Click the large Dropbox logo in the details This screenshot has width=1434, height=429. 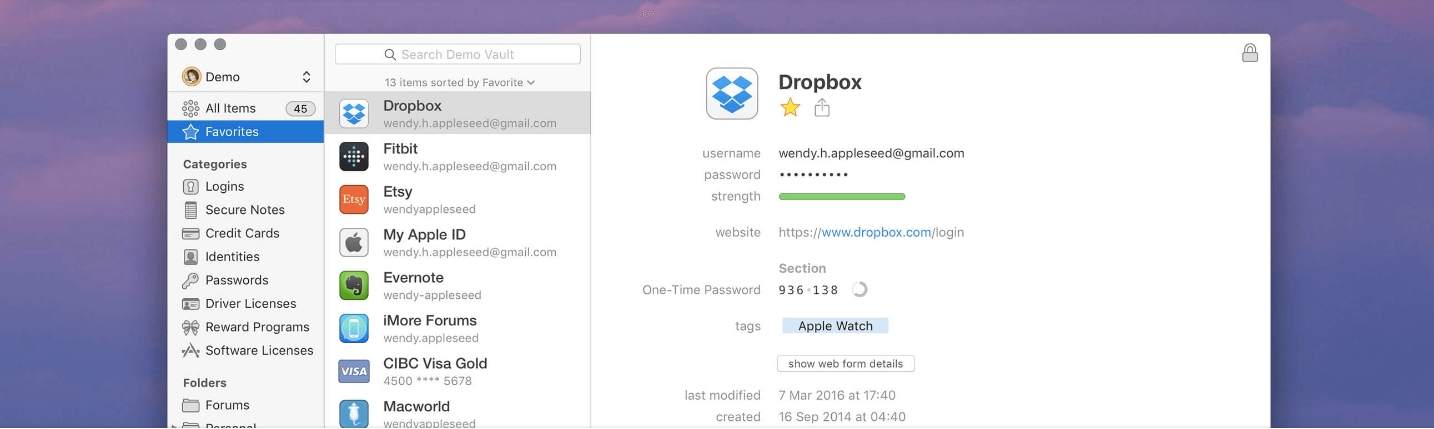coord(732,94)
